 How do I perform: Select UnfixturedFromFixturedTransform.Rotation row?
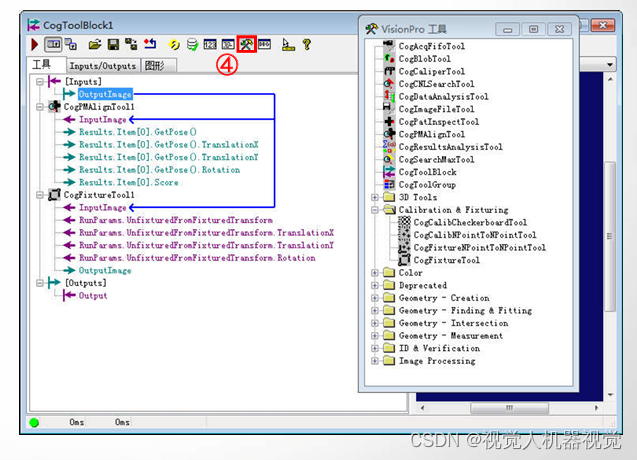click(x=197, y=258)
